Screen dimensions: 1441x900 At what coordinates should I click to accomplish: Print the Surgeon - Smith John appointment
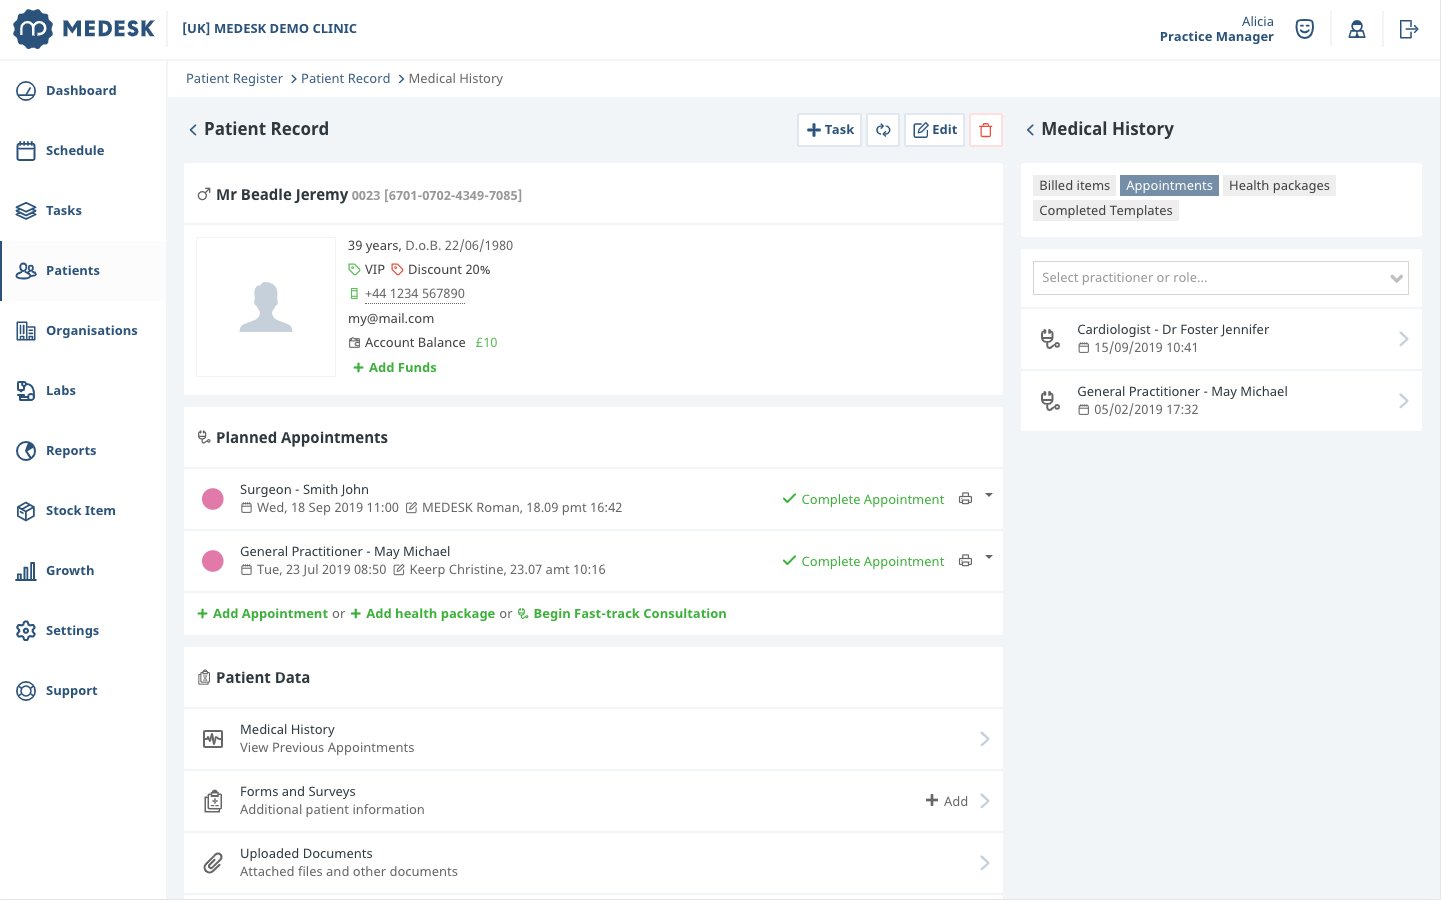964,498
